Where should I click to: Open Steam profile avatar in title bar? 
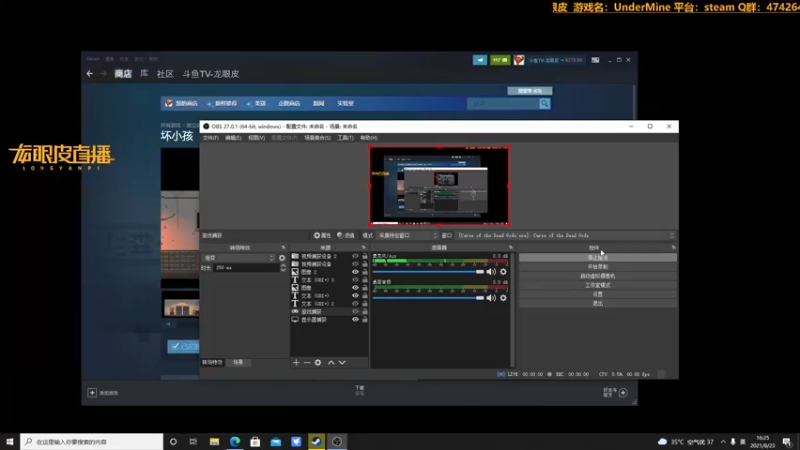[x=519, y=60]
